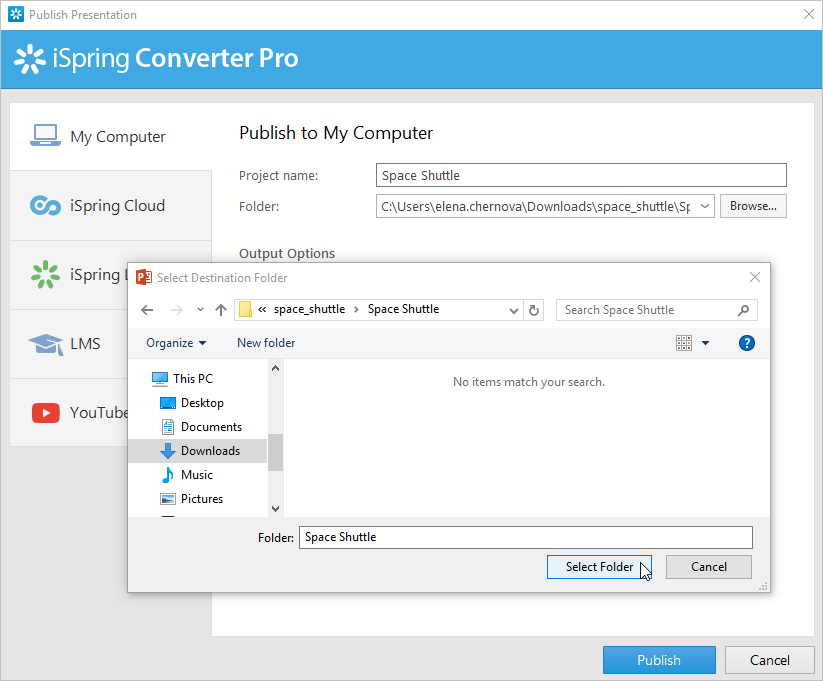Image resolution: width=823 pixels, height=681 pixels.
Task: Expand the address bar path dropdown
Action: click(x=514, y=310)
